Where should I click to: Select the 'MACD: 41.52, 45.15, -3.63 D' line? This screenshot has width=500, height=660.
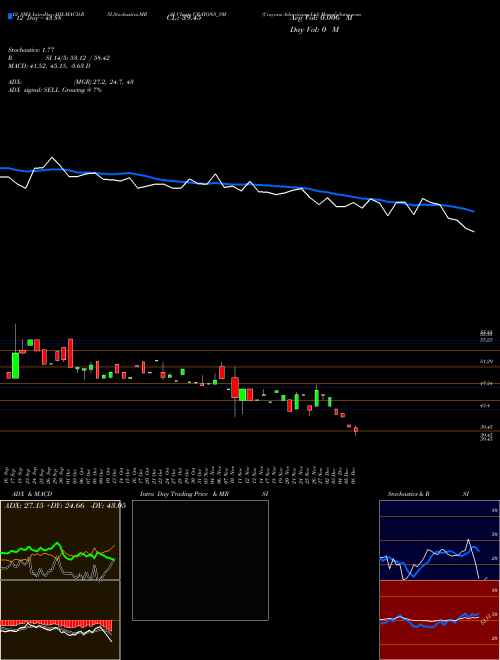49,66
